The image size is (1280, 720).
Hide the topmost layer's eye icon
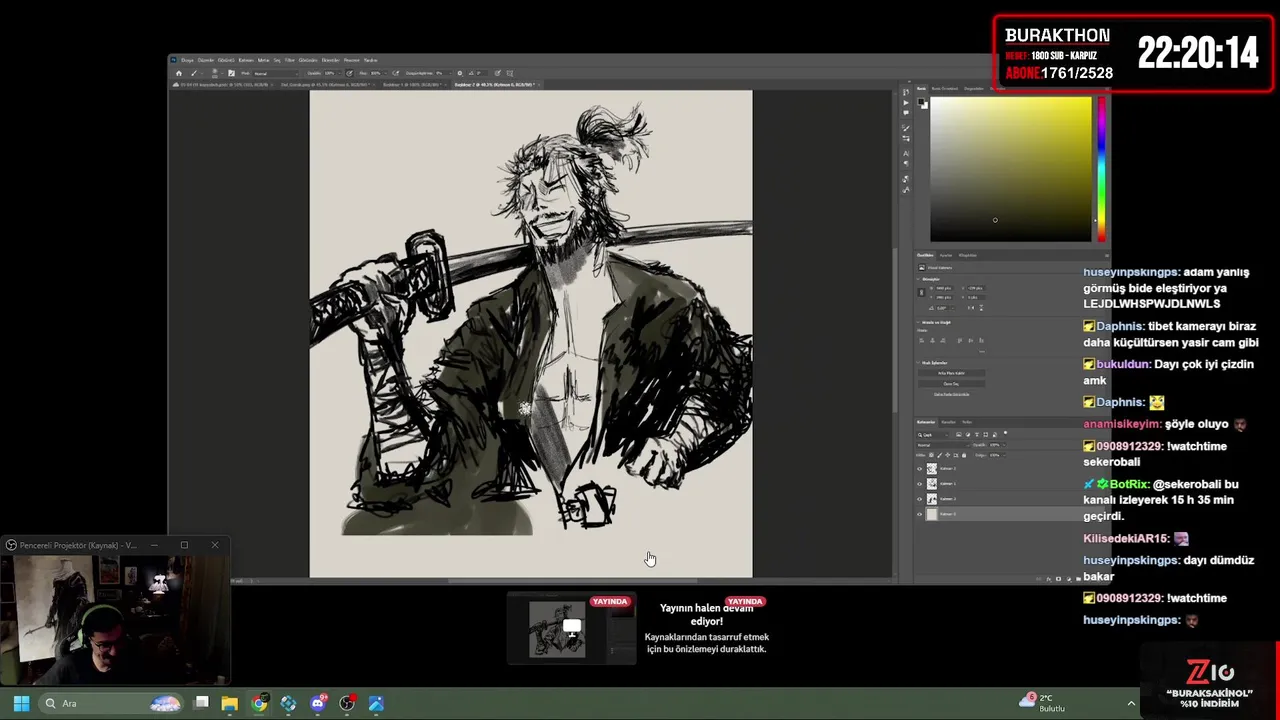click(x=920, y=469)
